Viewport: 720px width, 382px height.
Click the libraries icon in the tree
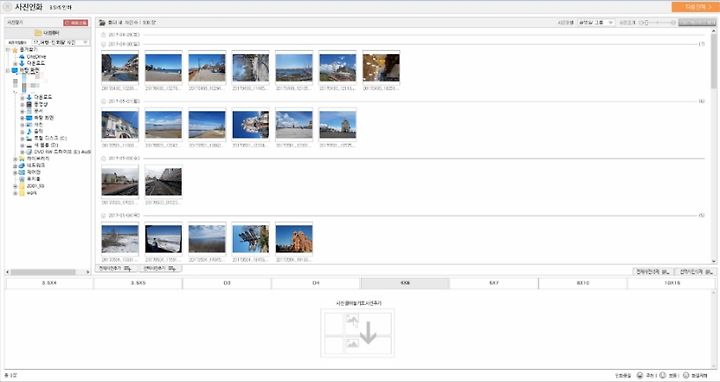(x=22, y=158)
